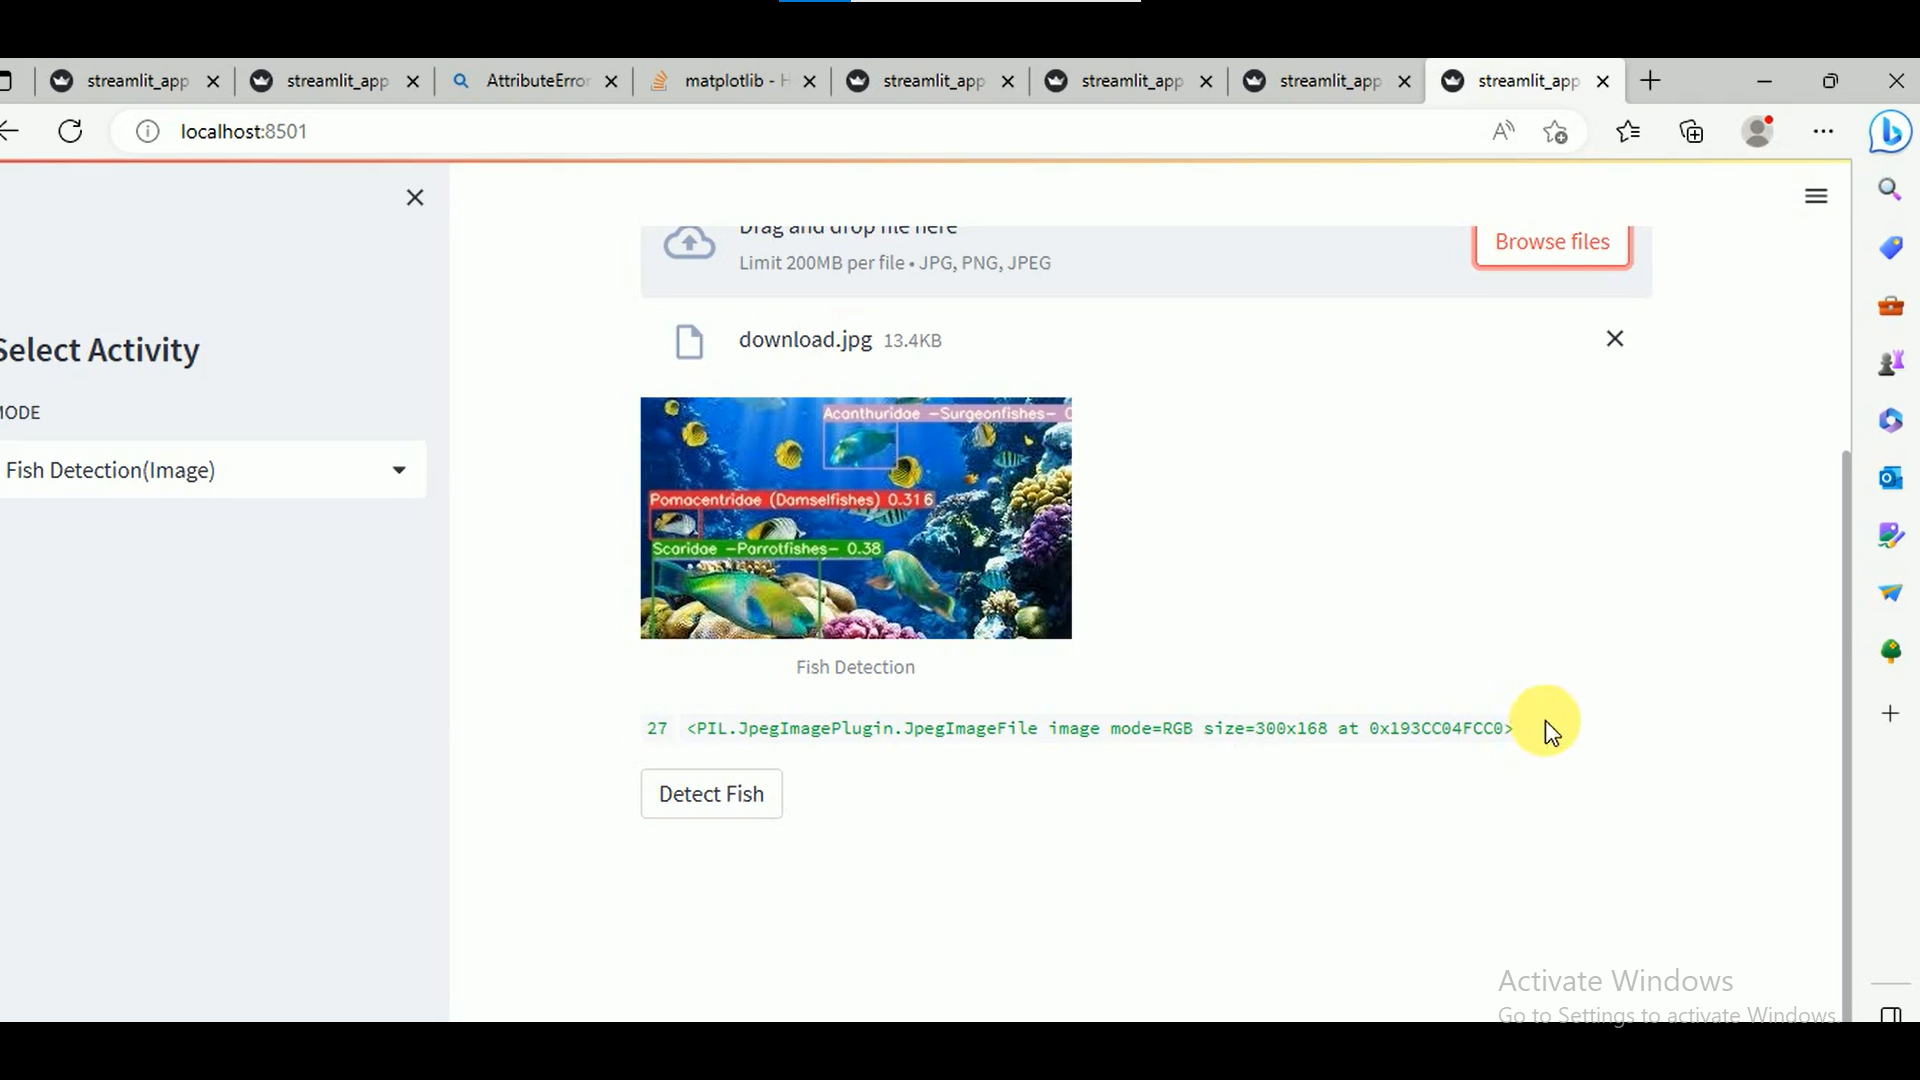Click the file document icon next to download.jpg

tap(688, 340)
